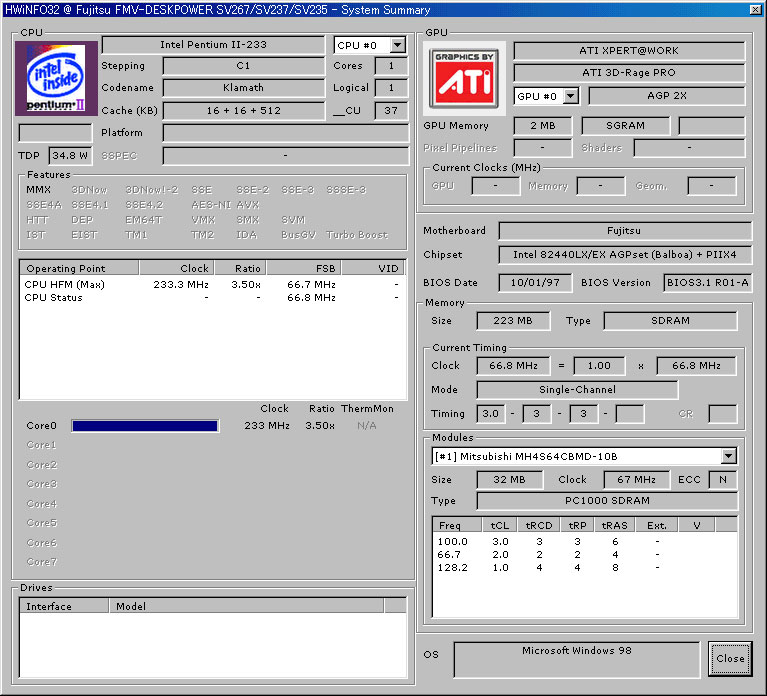This screenshot has width=767, height=696.
Task: Select the CPU HFM (Max) row
Action: click(212, 284)
